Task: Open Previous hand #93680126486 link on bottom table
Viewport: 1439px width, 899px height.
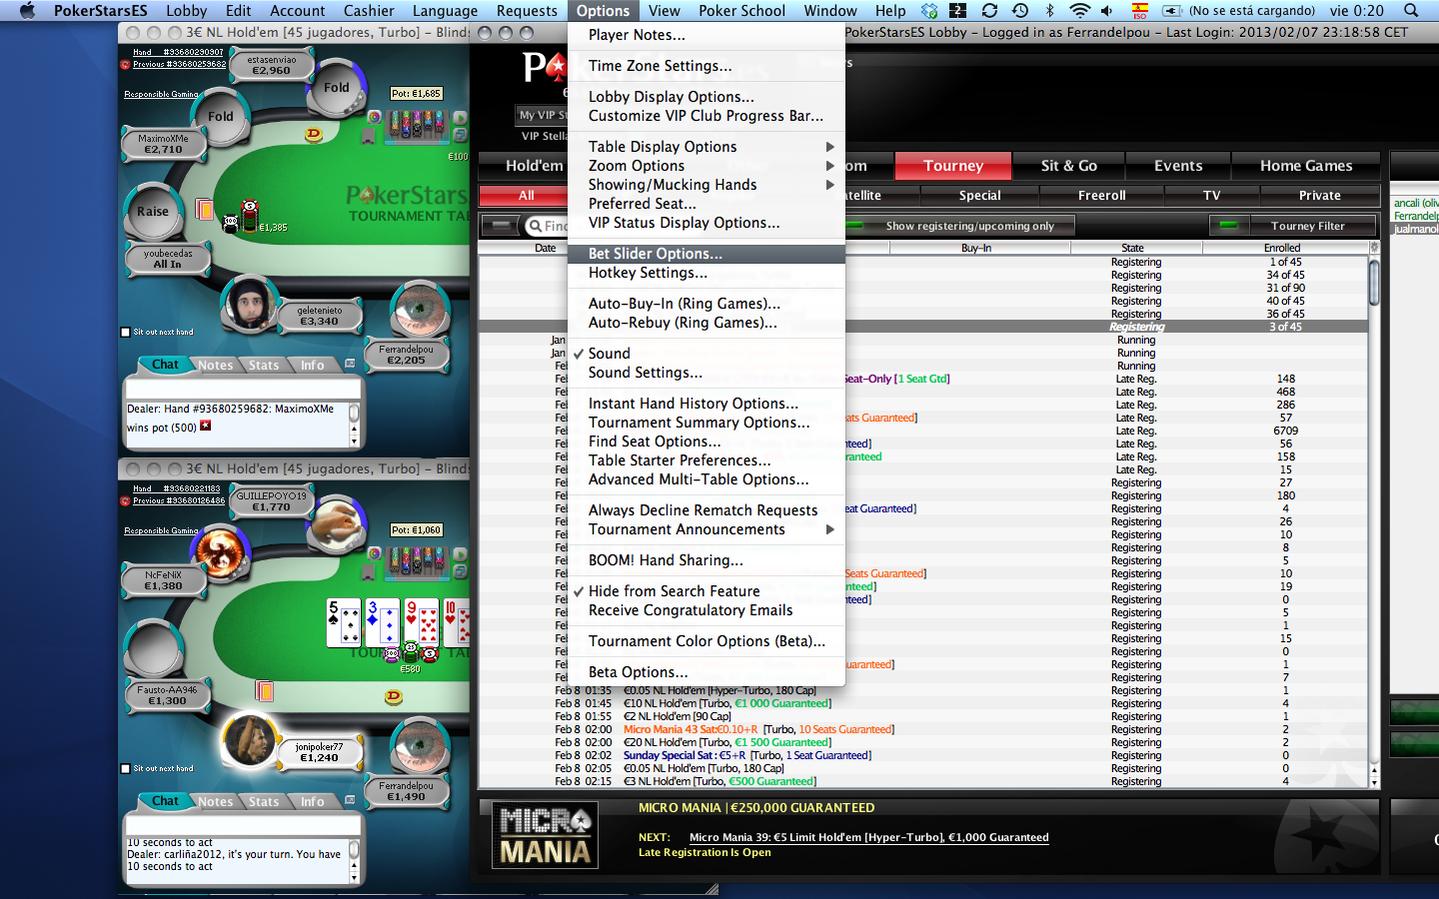Action: coord(179,500)
